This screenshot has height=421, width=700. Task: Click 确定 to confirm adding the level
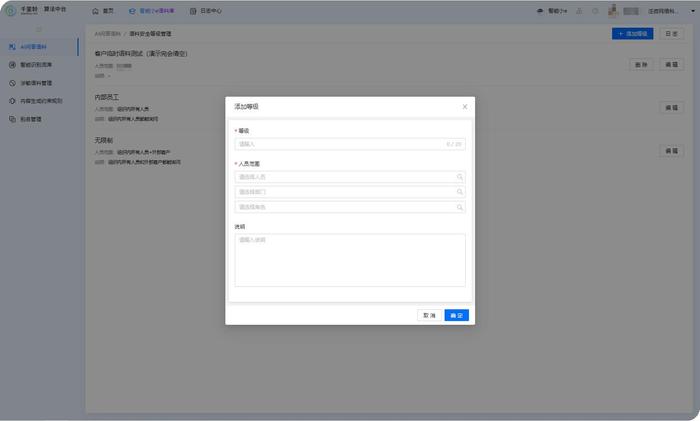click(x=456, y=315)
